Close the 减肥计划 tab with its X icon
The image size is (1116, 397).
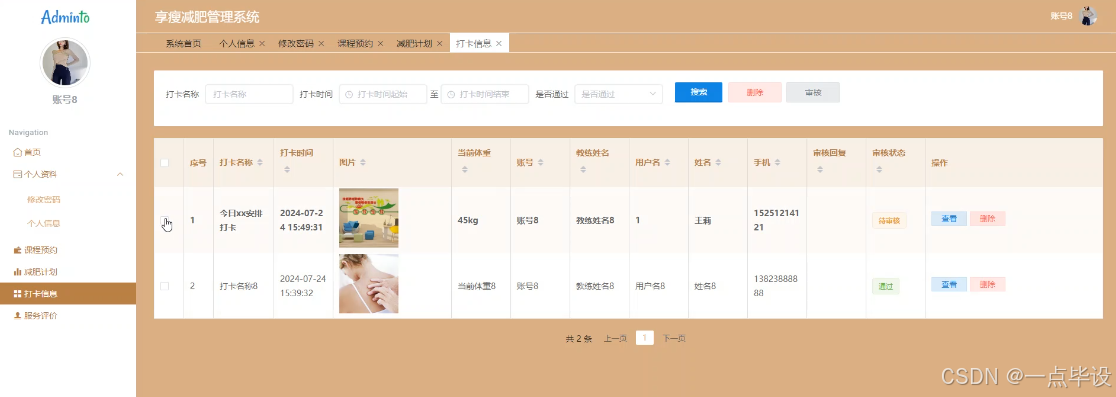pyautogui.click(x=440, y=43)
